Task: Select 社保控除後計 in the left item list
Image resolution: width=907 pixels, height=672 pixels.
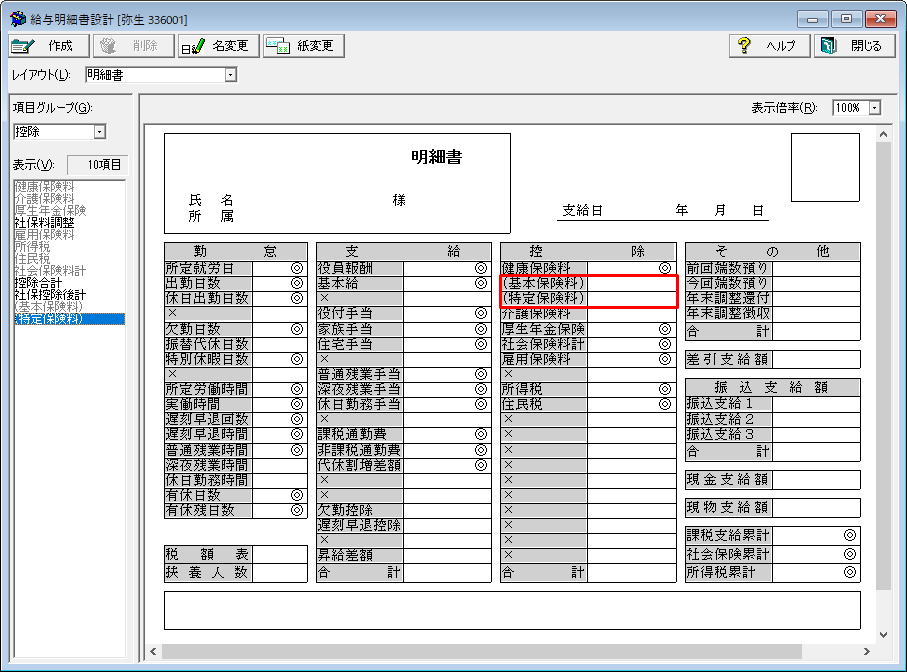Action: click(50, 295)
